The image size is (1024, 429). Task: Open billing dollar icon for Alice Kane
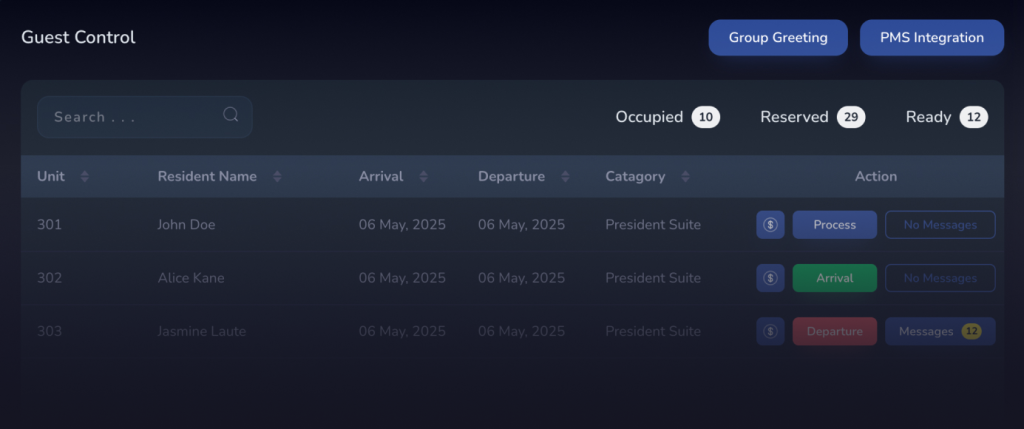tap(771, 278)
